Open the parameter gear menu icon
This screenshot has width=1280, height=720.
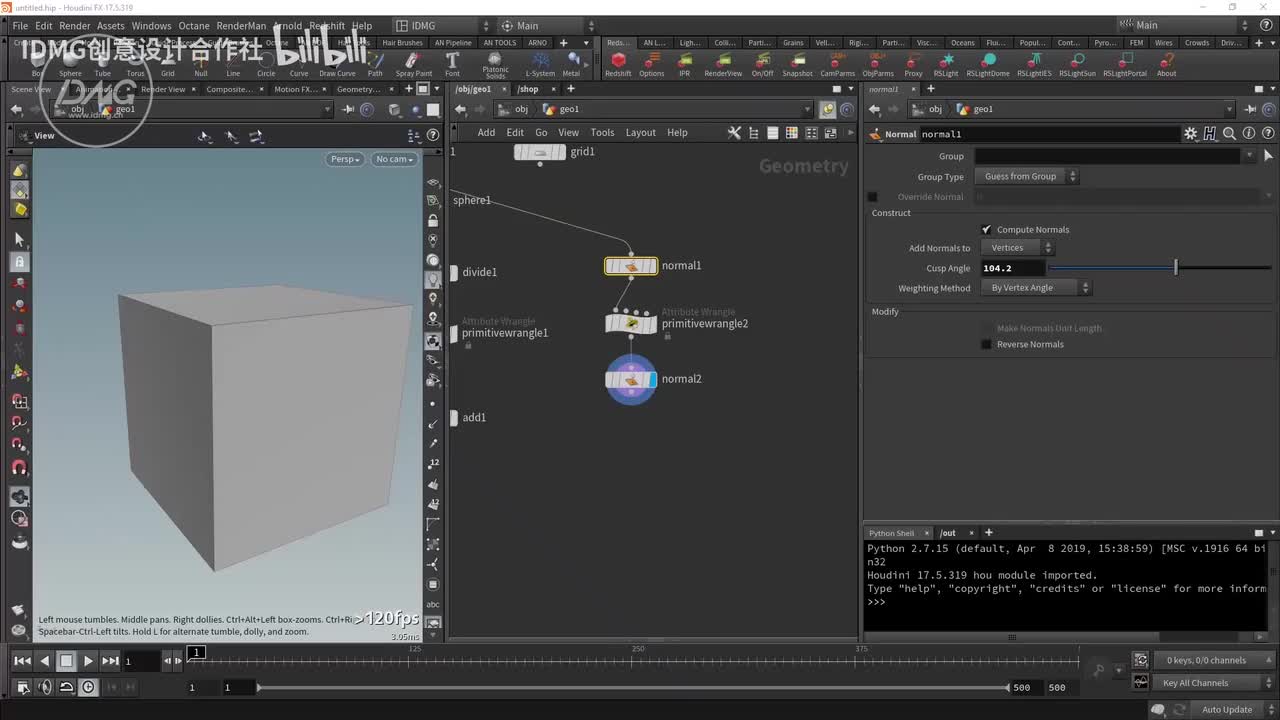1190,134
